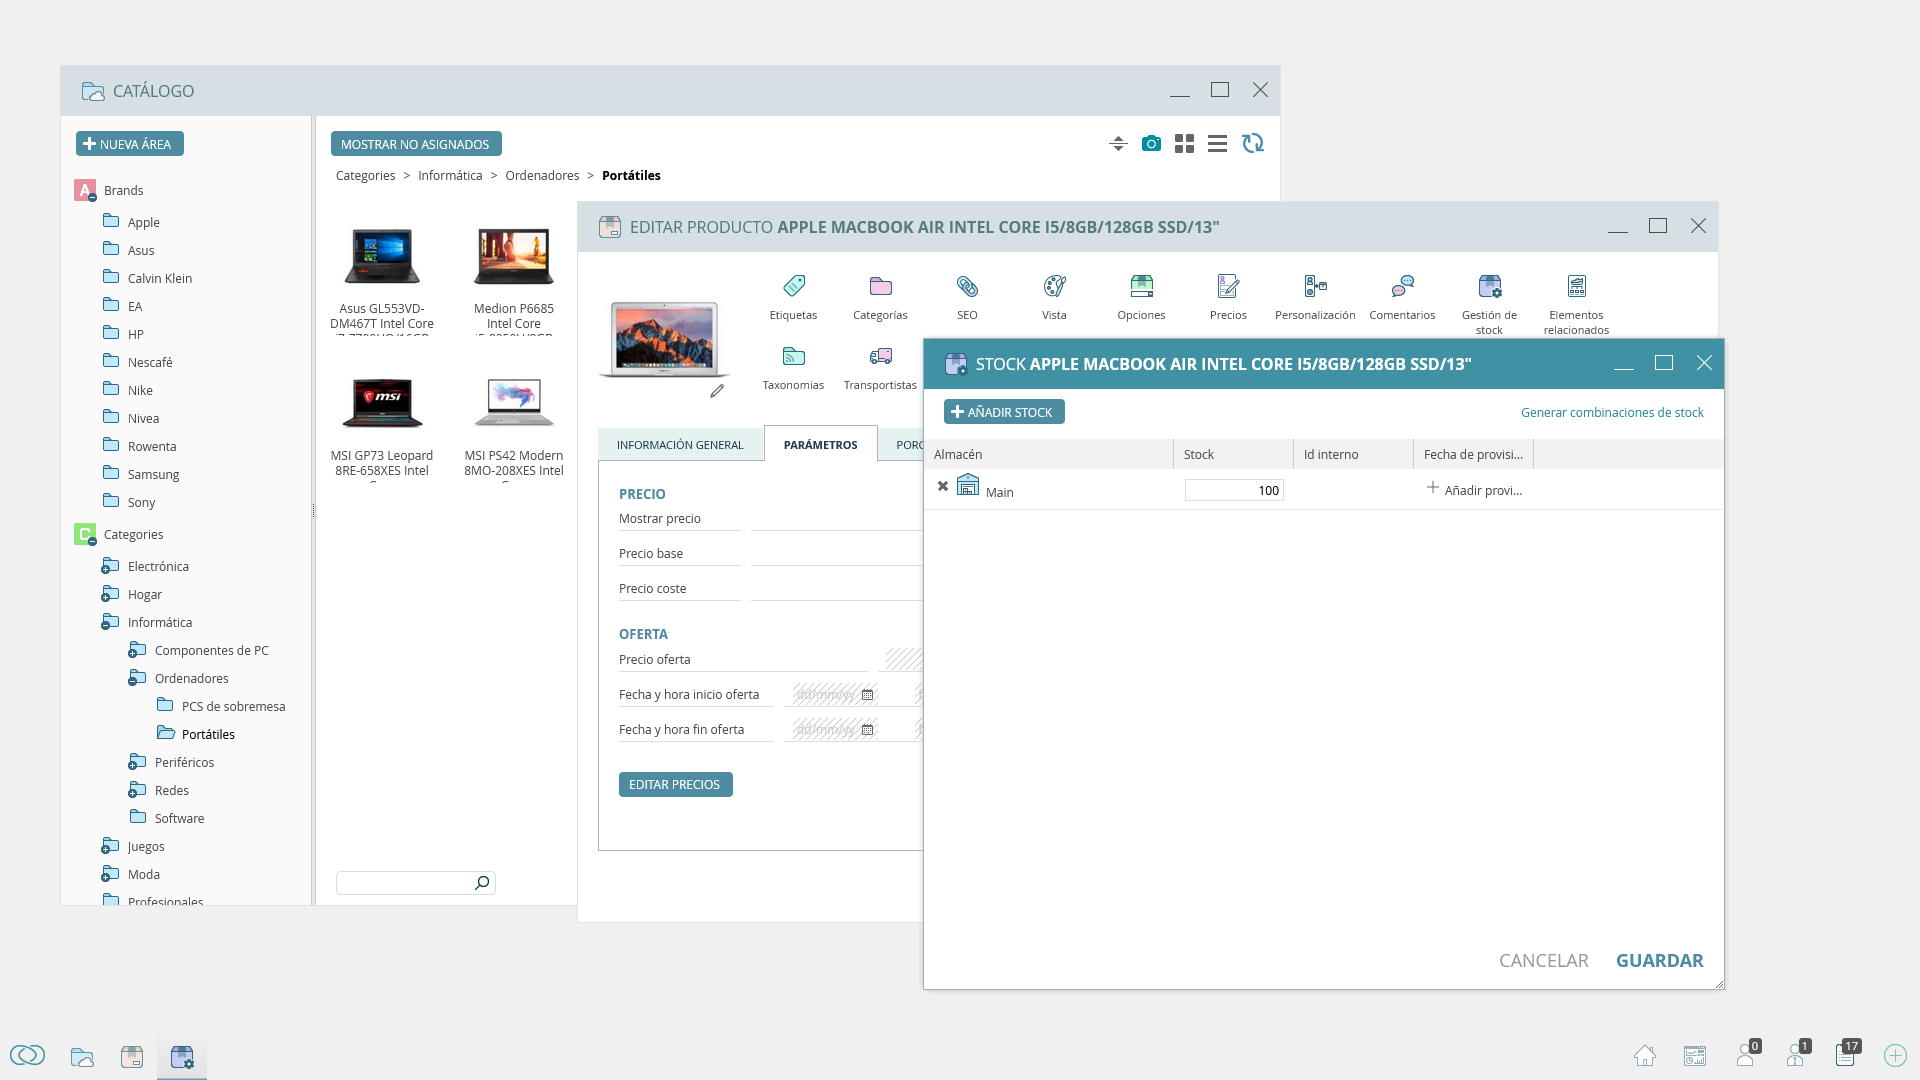This screenshot has width=1920, height=1080.
Task: Switch to Parámetros tab
Action: pos(821,444)
